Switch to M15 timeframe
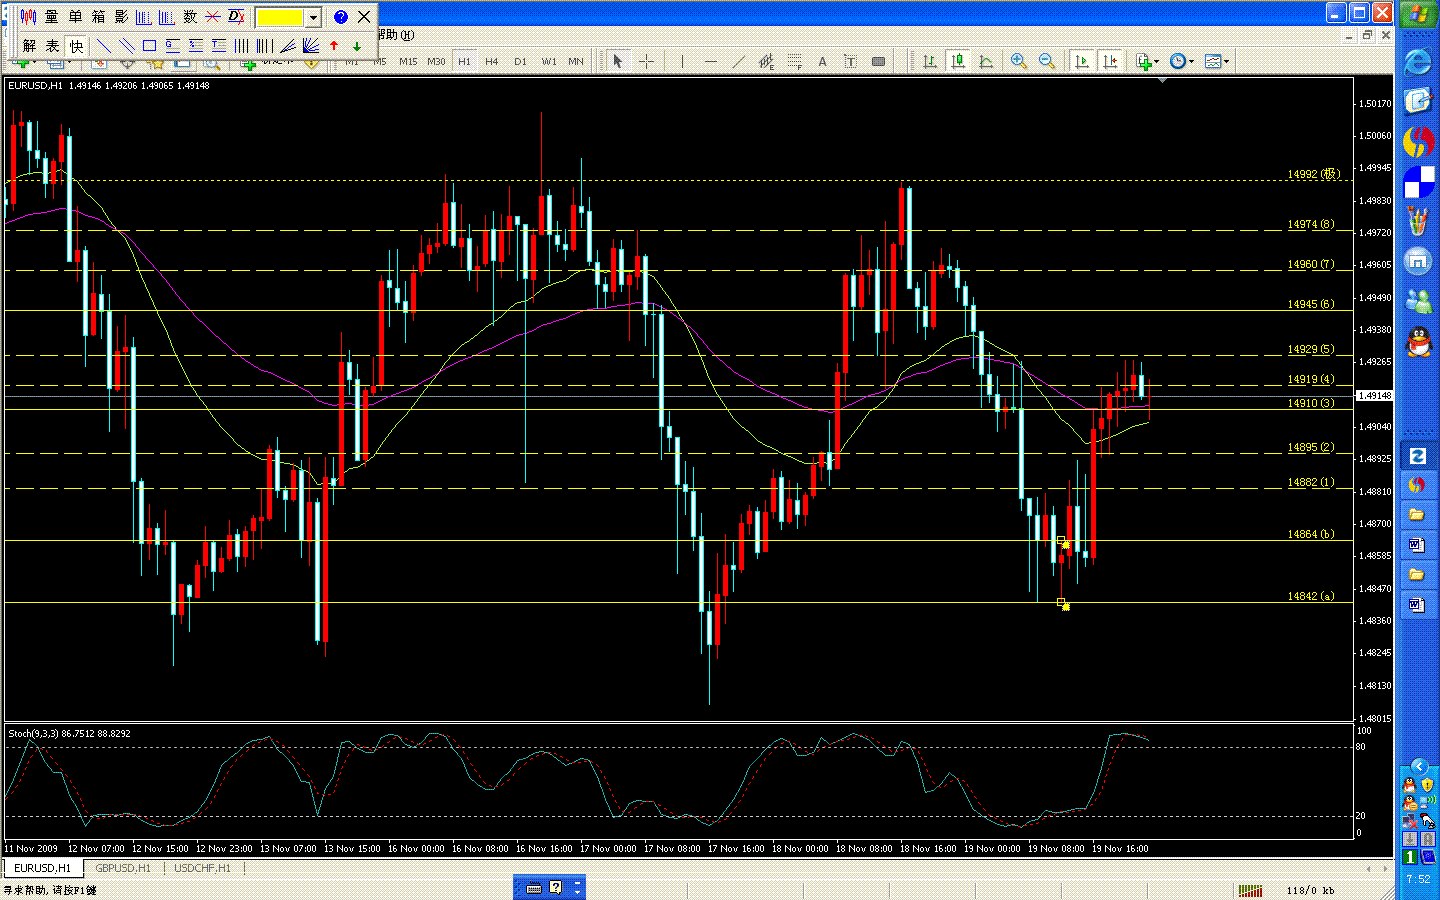Viewport: 1440px width, 900px height. click(408, 62)
